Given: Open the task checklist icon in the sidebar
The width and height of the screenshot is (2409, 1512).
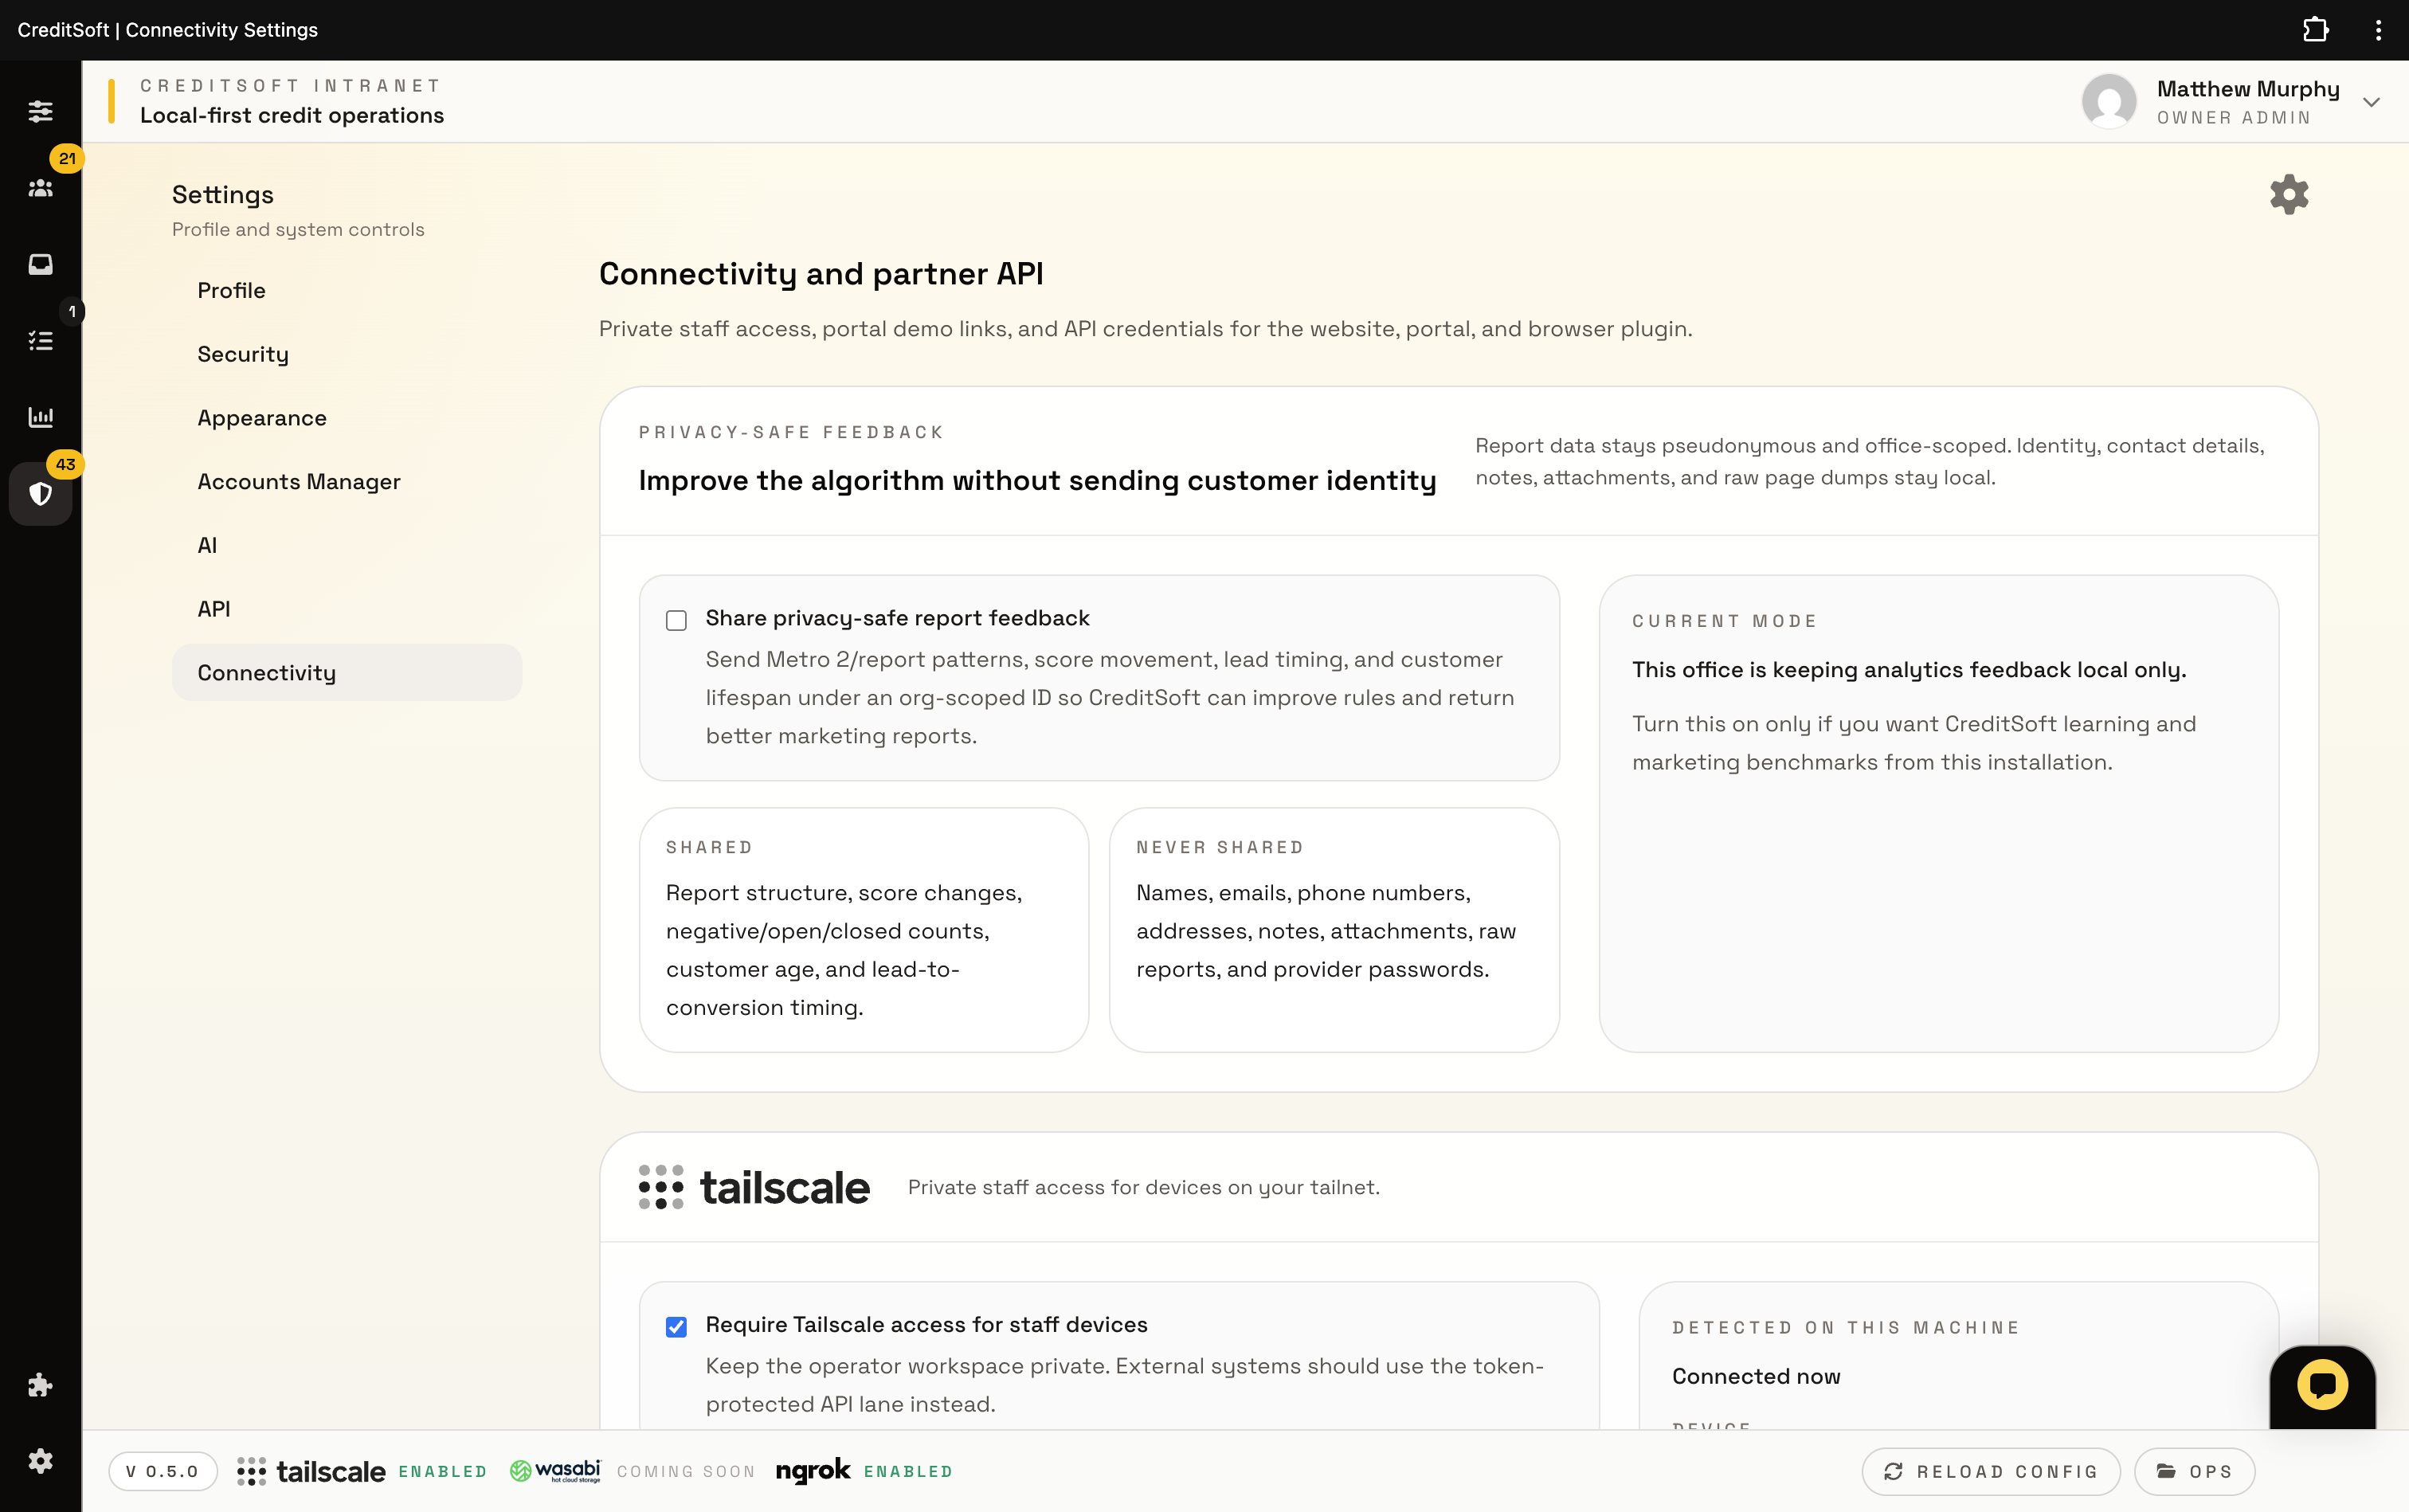Looking at the screenshot, I should pos(40,341).
